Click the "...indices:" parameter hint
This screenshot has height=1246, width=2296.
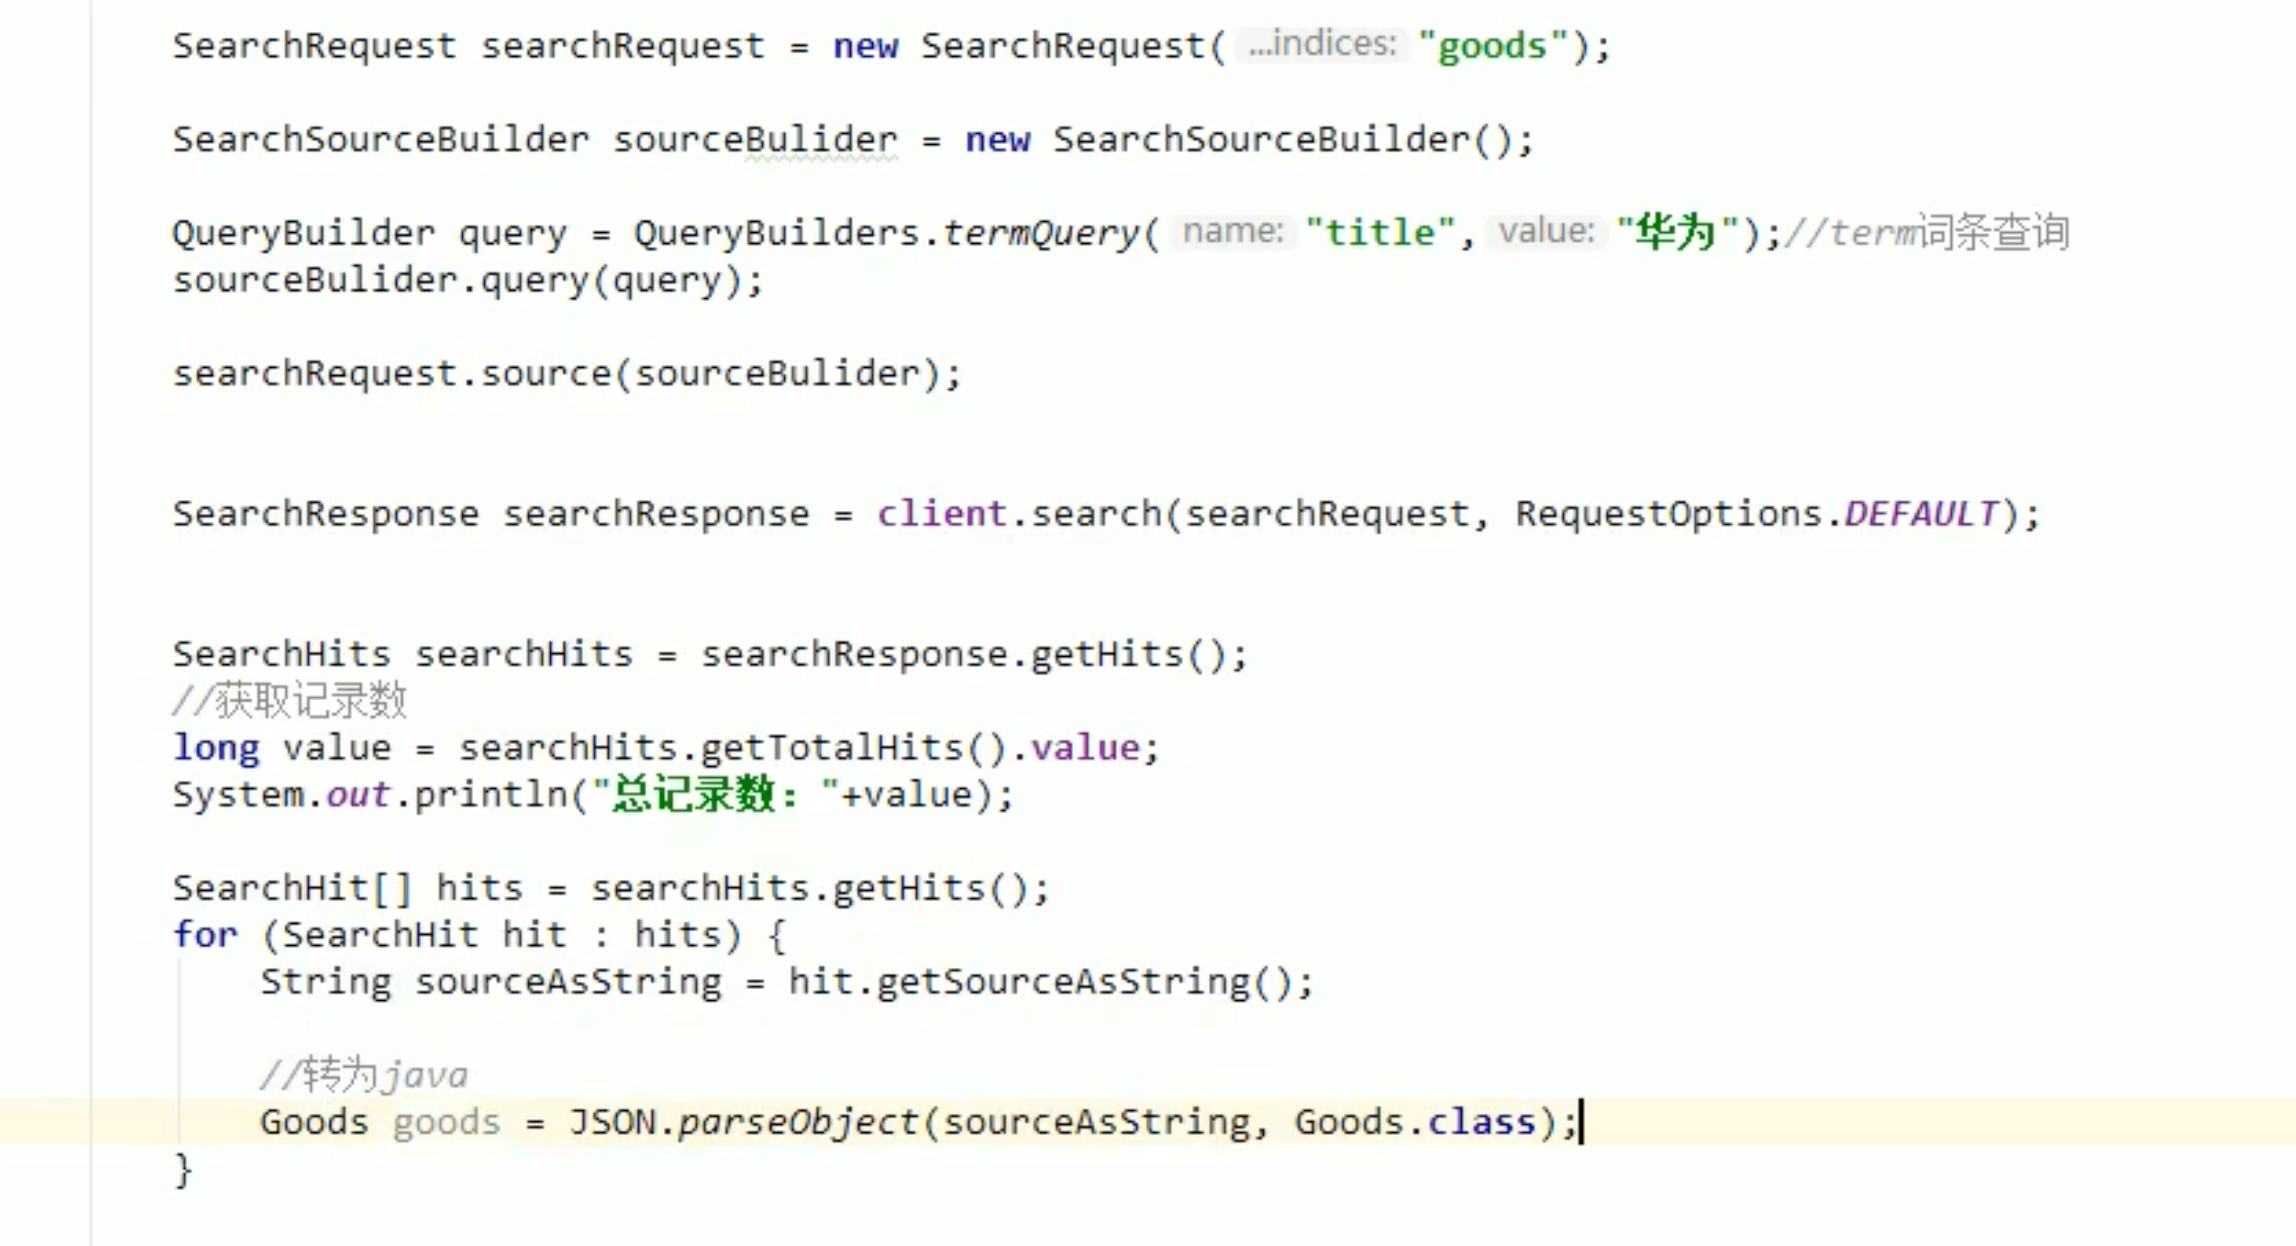(x=1321, y=44)
